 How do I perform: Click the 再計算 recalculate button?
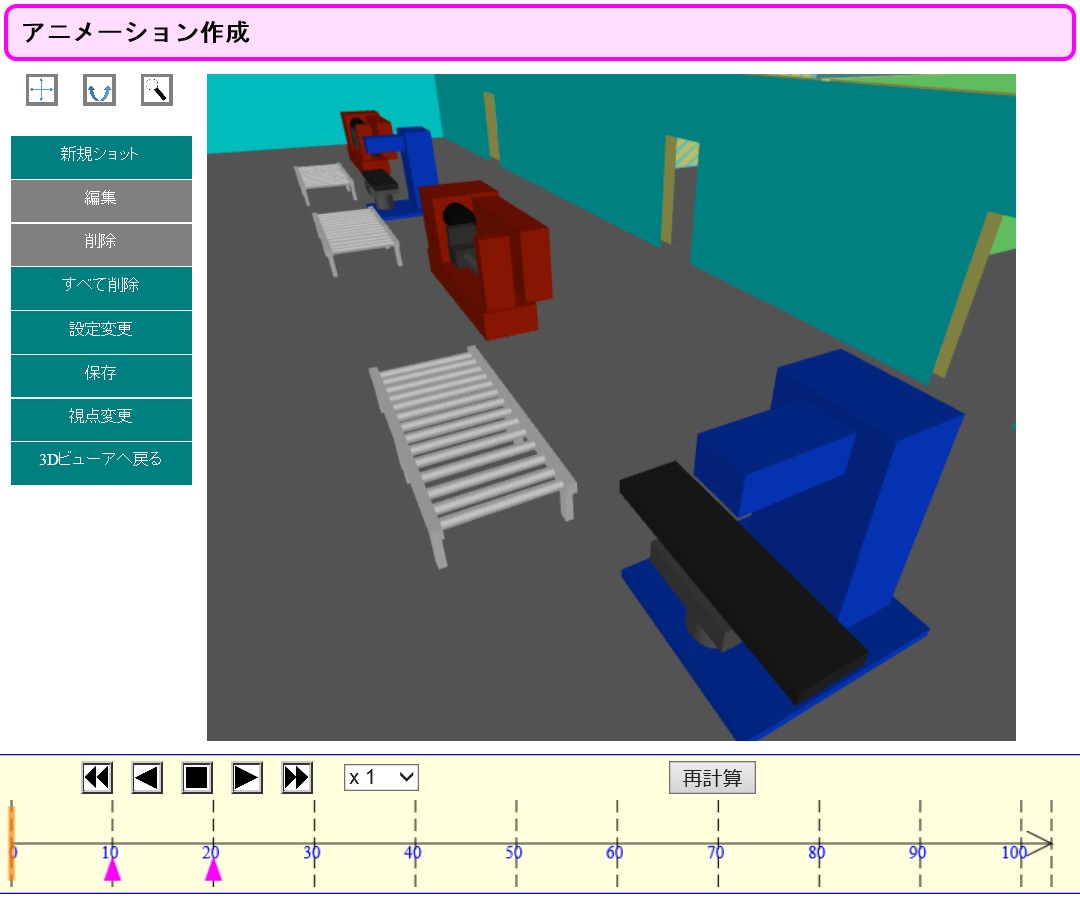coord(712,778)
